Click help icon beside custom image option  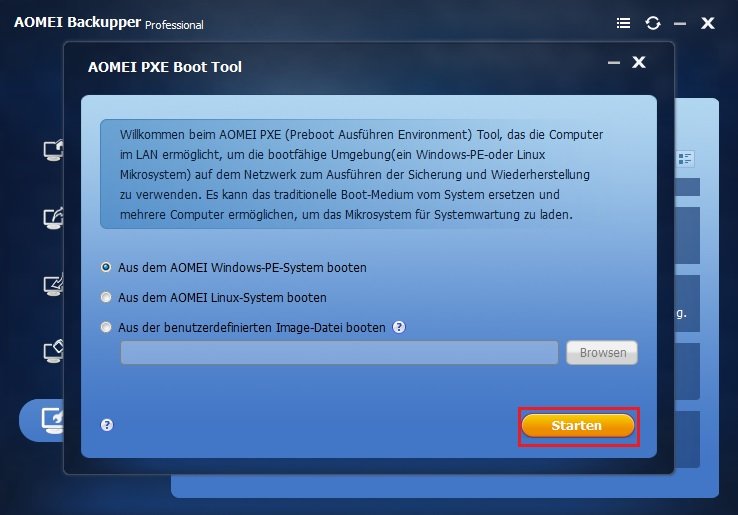399,327
